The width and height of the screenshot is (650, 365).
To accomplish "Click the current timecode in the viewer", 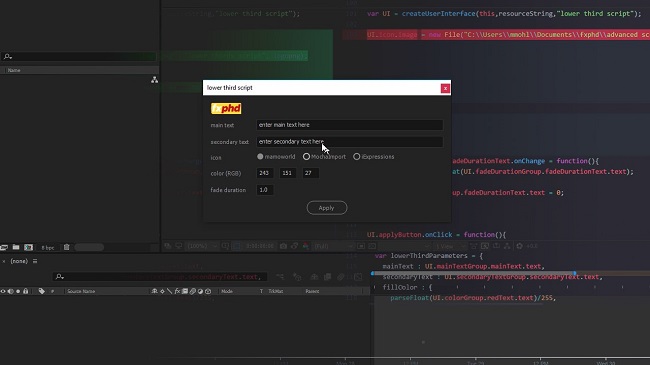I will pos(260,246).
